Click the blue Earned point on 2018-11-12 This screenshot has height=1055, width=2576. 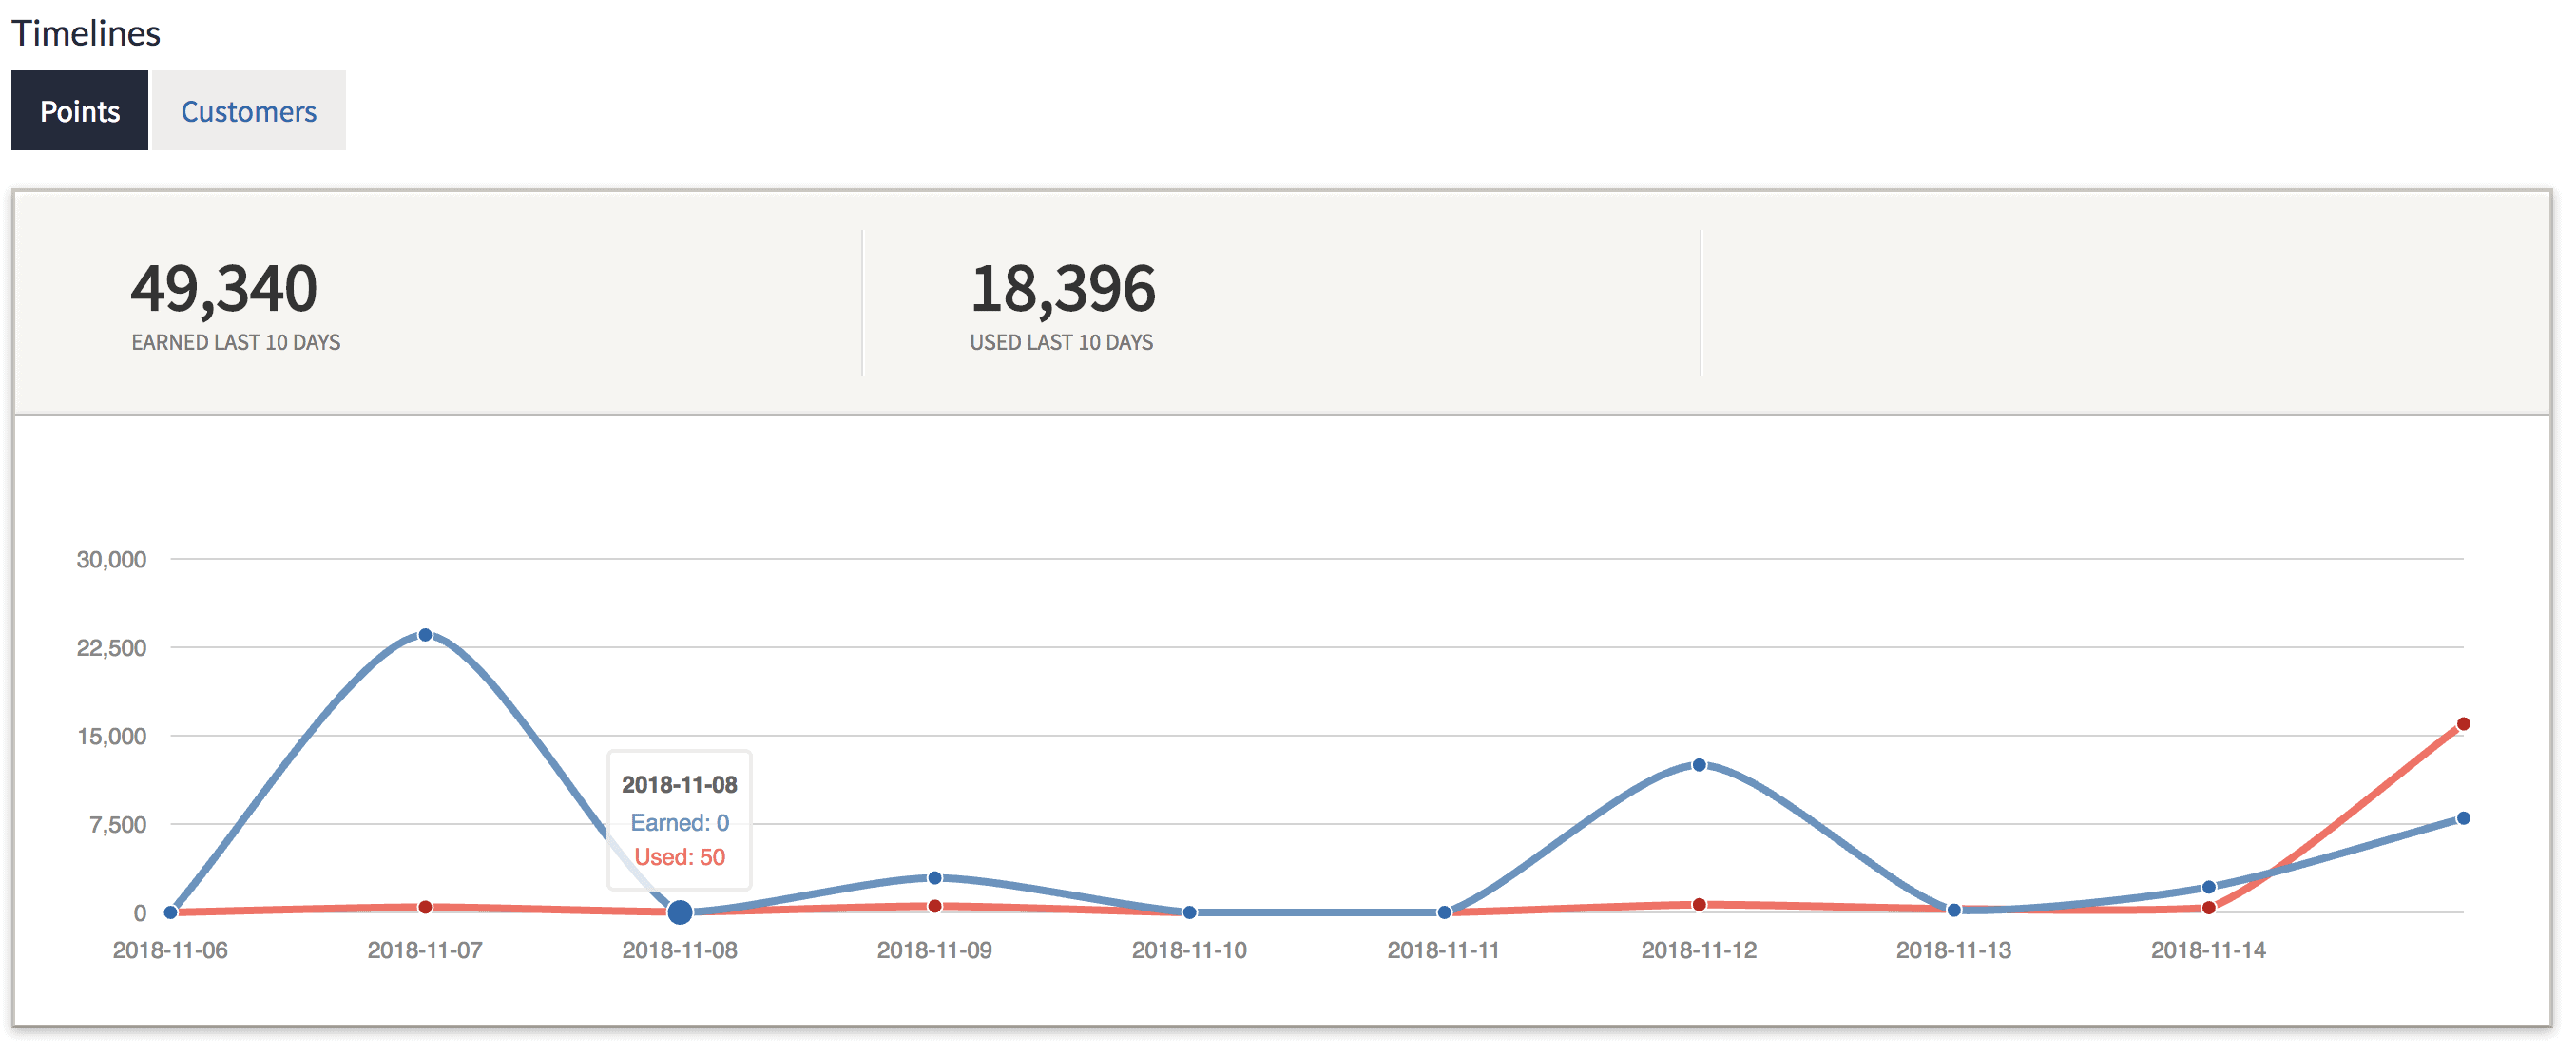point(1699,765)
